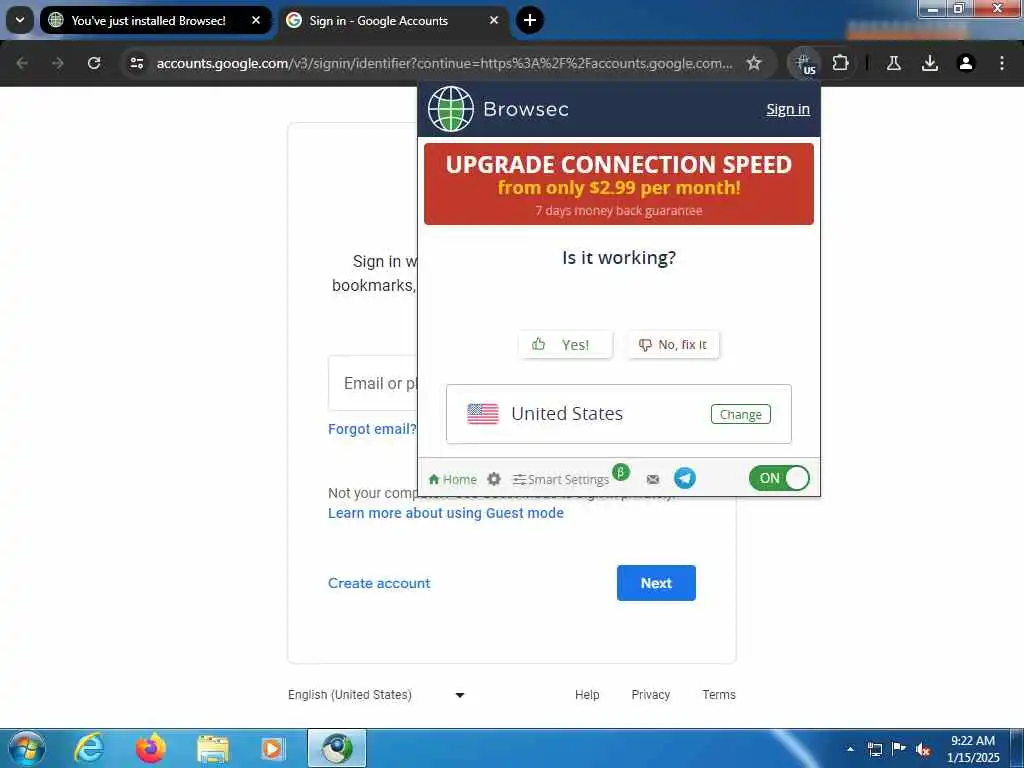Open Chrome Labs flask icon
Viewport: 1024px width, 768px height.
click(893, 63)
